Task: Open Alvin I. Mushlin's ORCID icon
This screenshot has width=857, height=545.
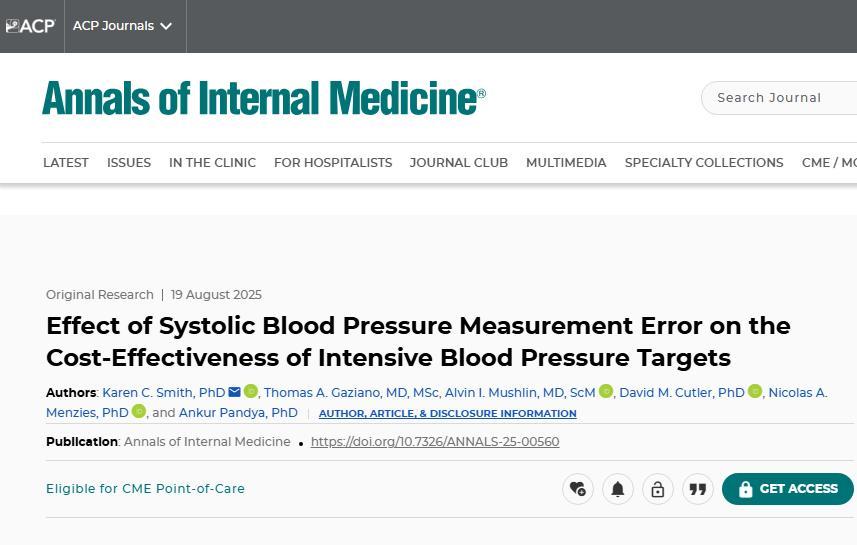Action: [x=606, y=392]
